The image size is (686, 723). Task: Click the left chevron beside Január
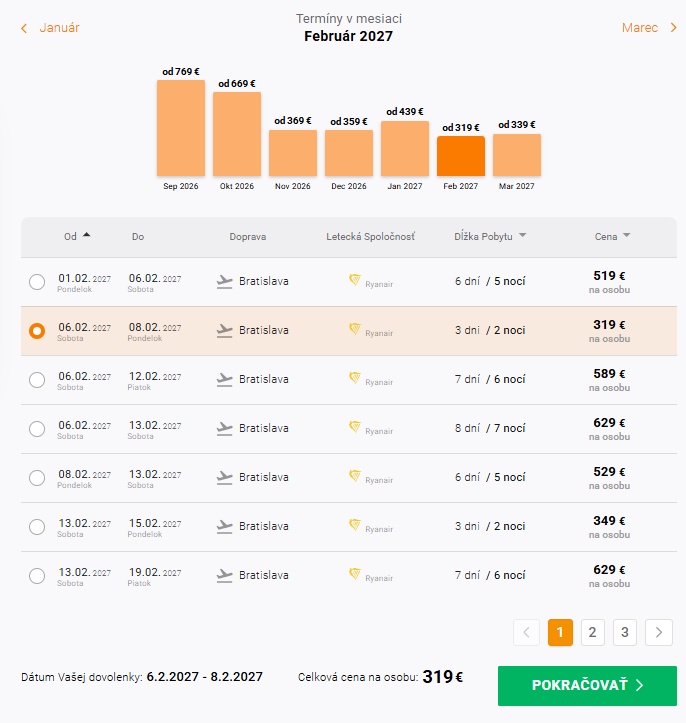24,29
